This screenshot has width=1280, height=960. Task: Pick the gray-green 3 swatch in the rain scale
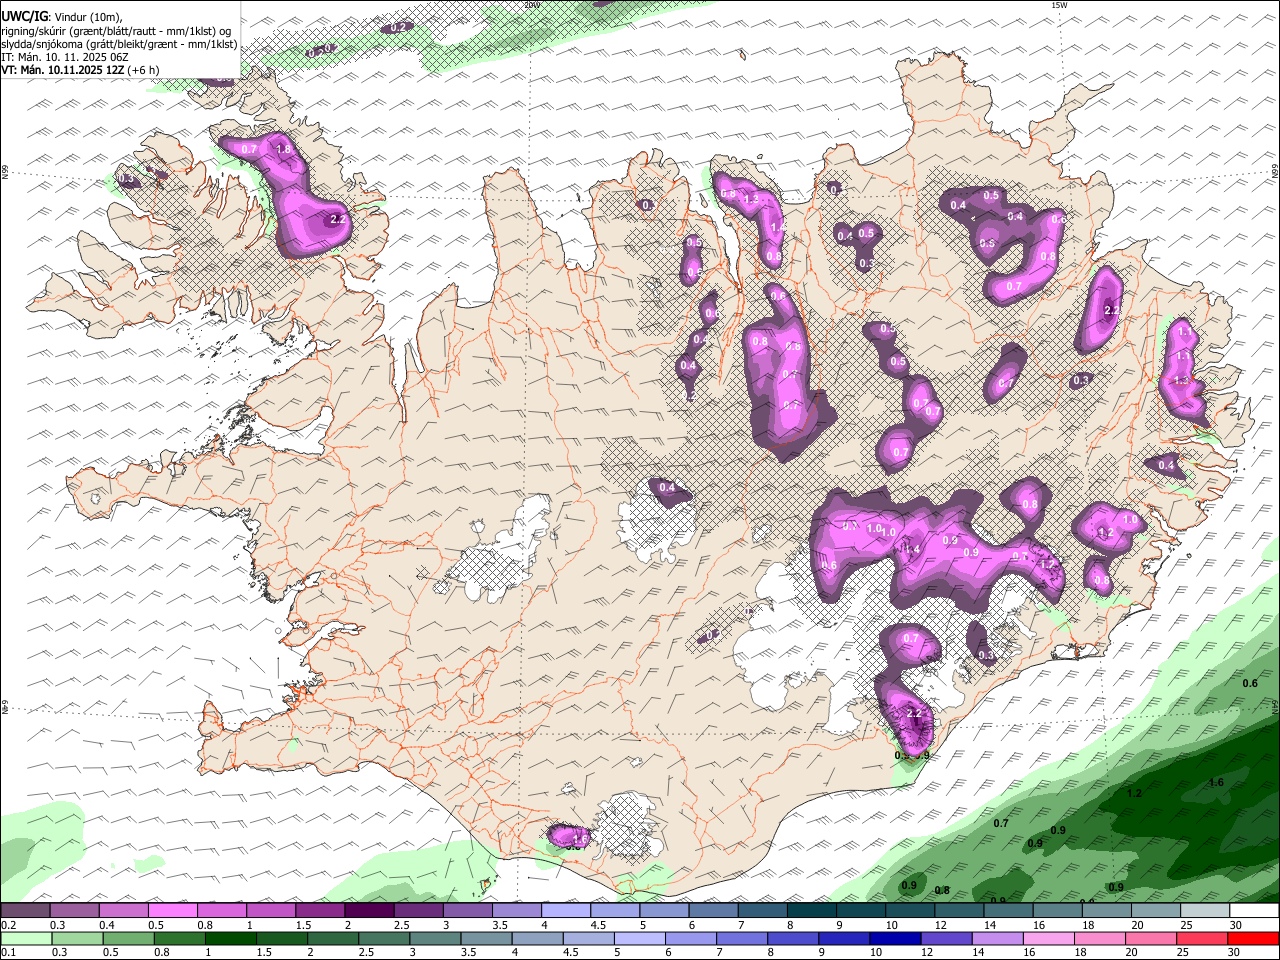pyautogui.click(x=435, y=938)
